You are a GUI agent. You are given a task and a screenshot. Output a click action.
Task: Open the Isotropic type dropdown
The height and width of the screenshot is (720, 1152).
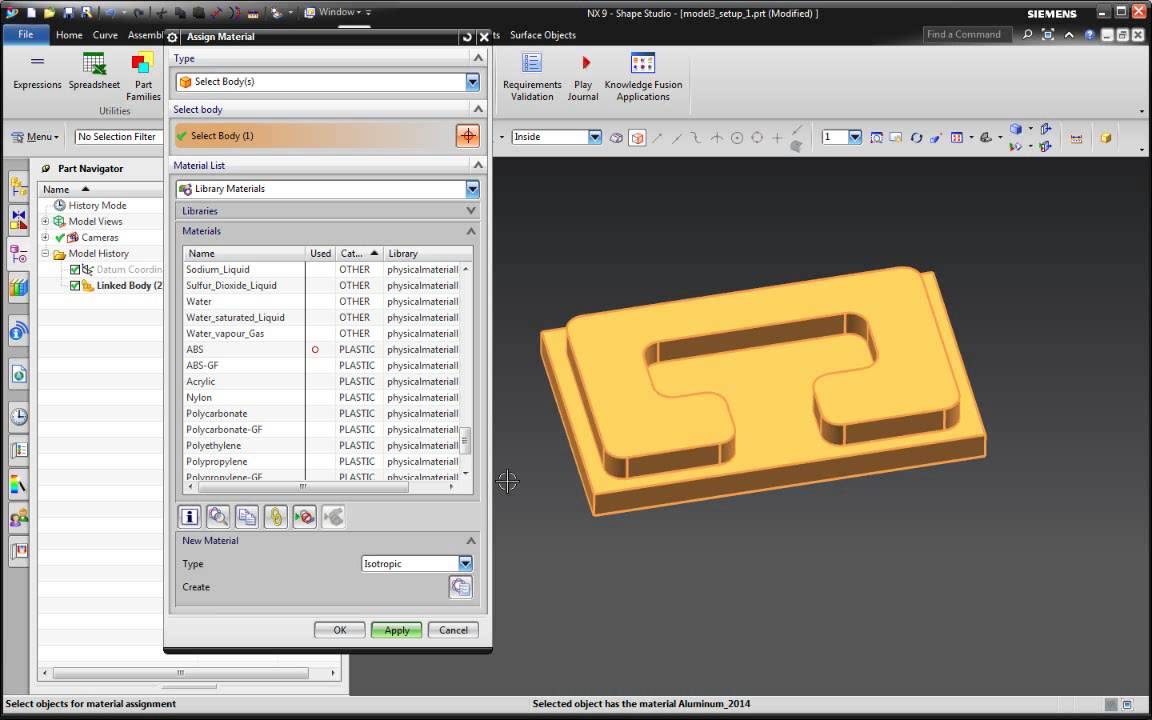tap(465, 564)
